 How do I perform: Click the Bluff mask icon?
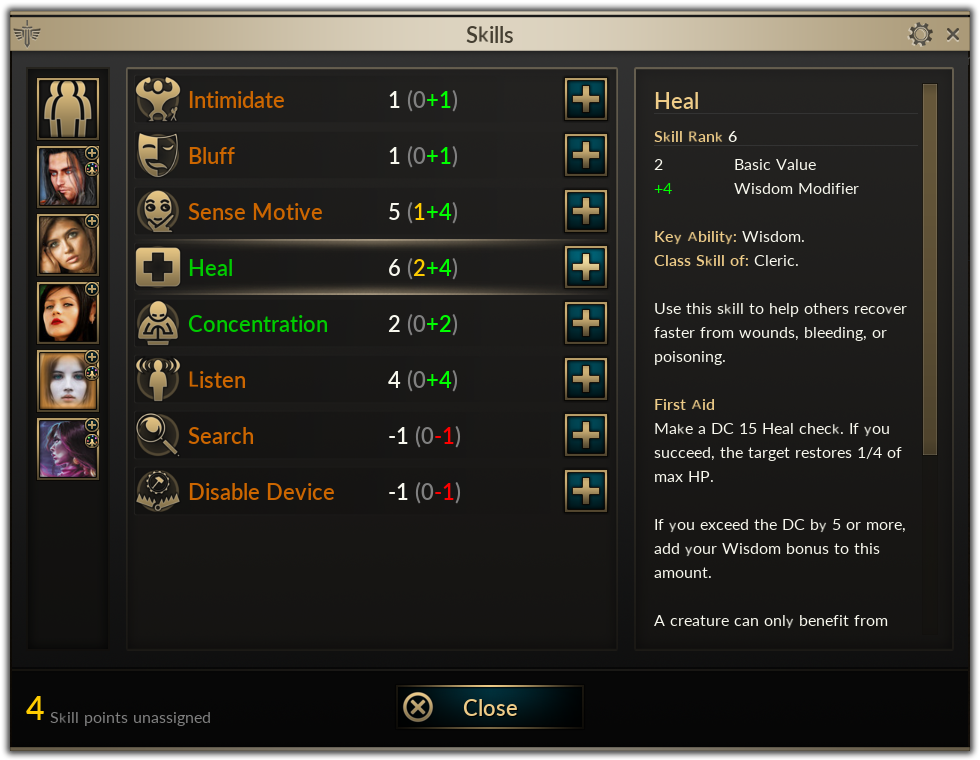(157, 156)
